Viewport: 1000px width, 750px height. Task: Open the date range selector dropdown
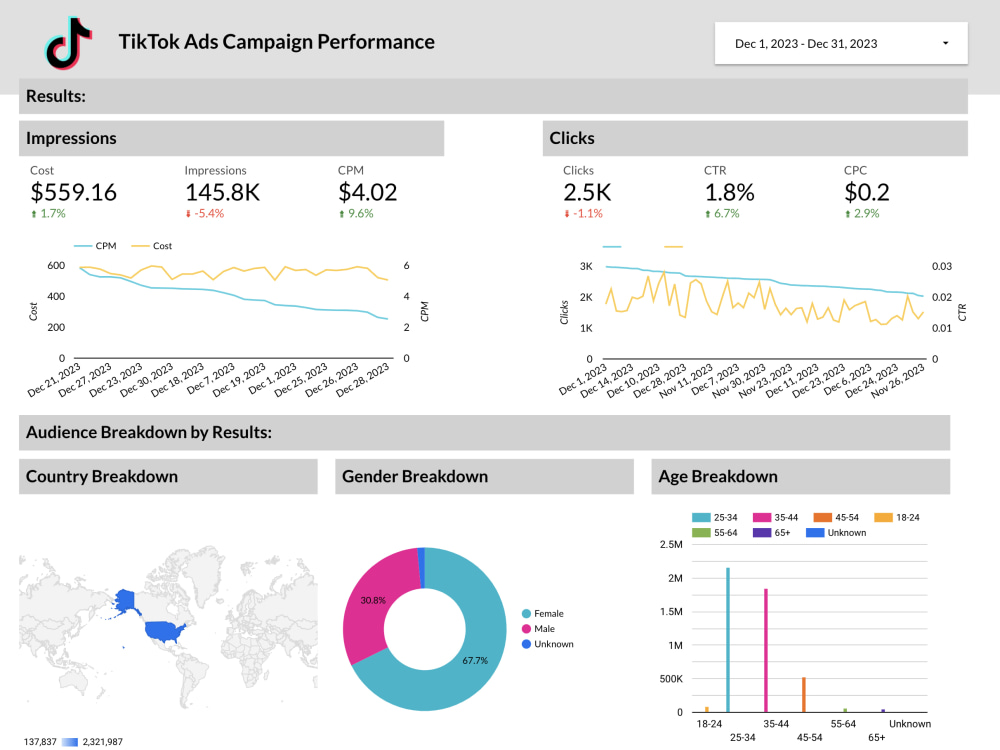coord(840,43)
